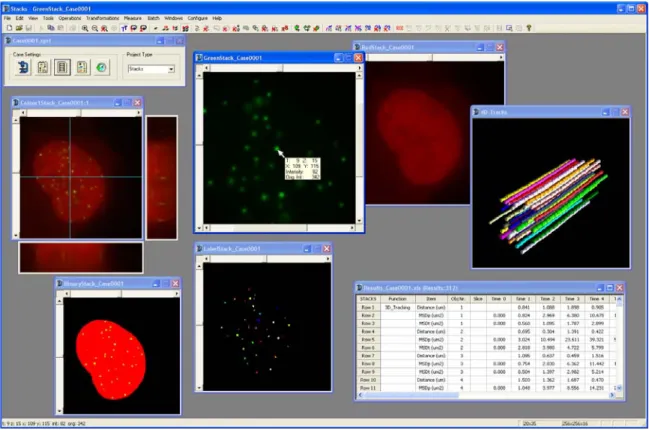Image resolution: width=649 pixels, height=430 pixels.
Task: Open the File menu
Action: click(x=7, y=18)
